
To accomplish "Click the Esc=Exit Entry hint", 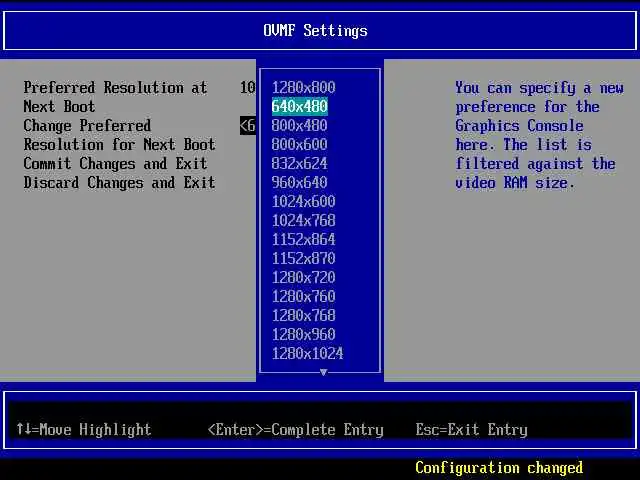I will [x=471, y=429].
